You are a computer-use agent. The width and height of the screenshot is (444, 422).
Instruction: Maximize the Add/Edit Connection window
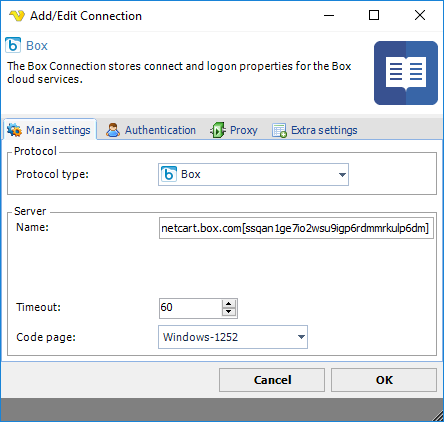[x=374, y=15]
